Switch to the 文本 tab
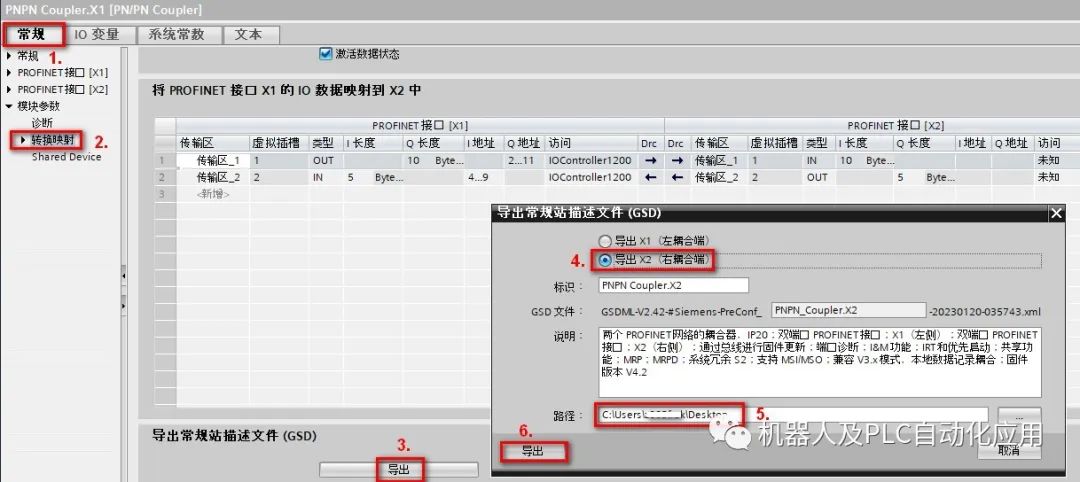This screenshot has width=1080, height=482. tap(247, 34)
